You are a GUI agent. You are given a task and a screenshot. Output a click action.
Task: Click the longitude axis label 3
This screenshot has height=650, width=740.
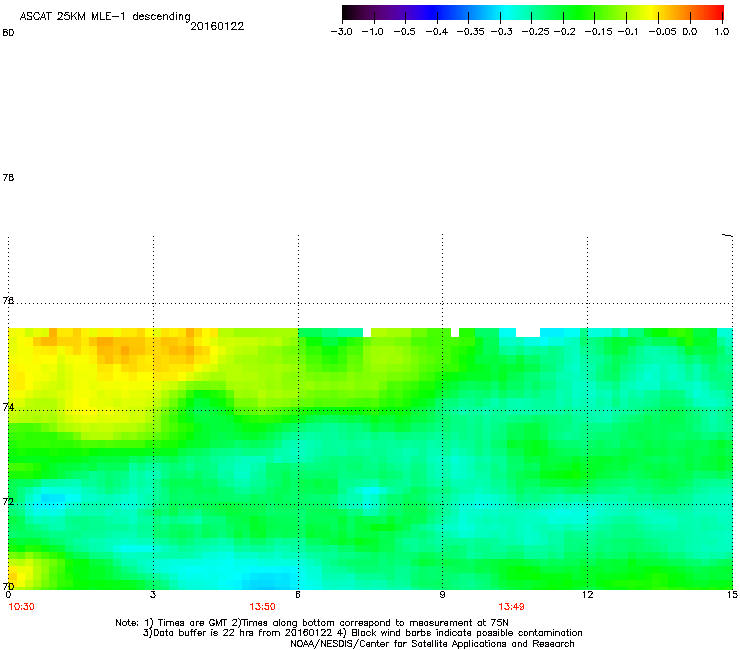click(x=153, y=595)
